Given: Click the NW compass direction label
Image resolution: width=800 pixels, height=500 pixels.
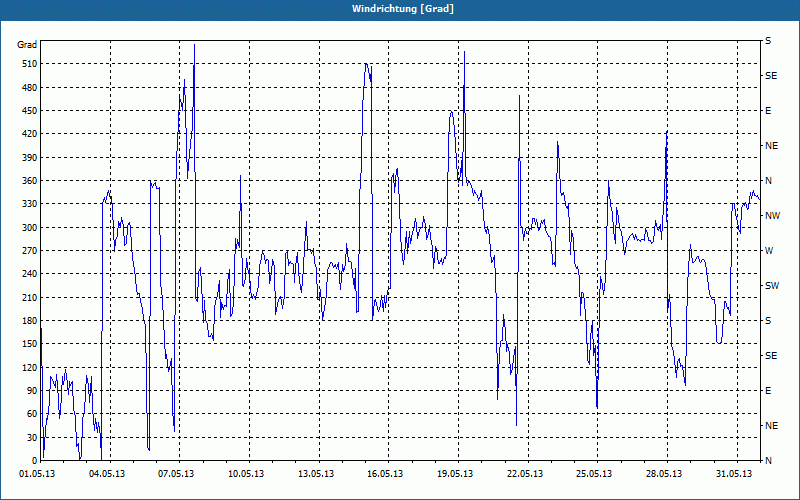Looking at the screenshot, I should 772,216.
